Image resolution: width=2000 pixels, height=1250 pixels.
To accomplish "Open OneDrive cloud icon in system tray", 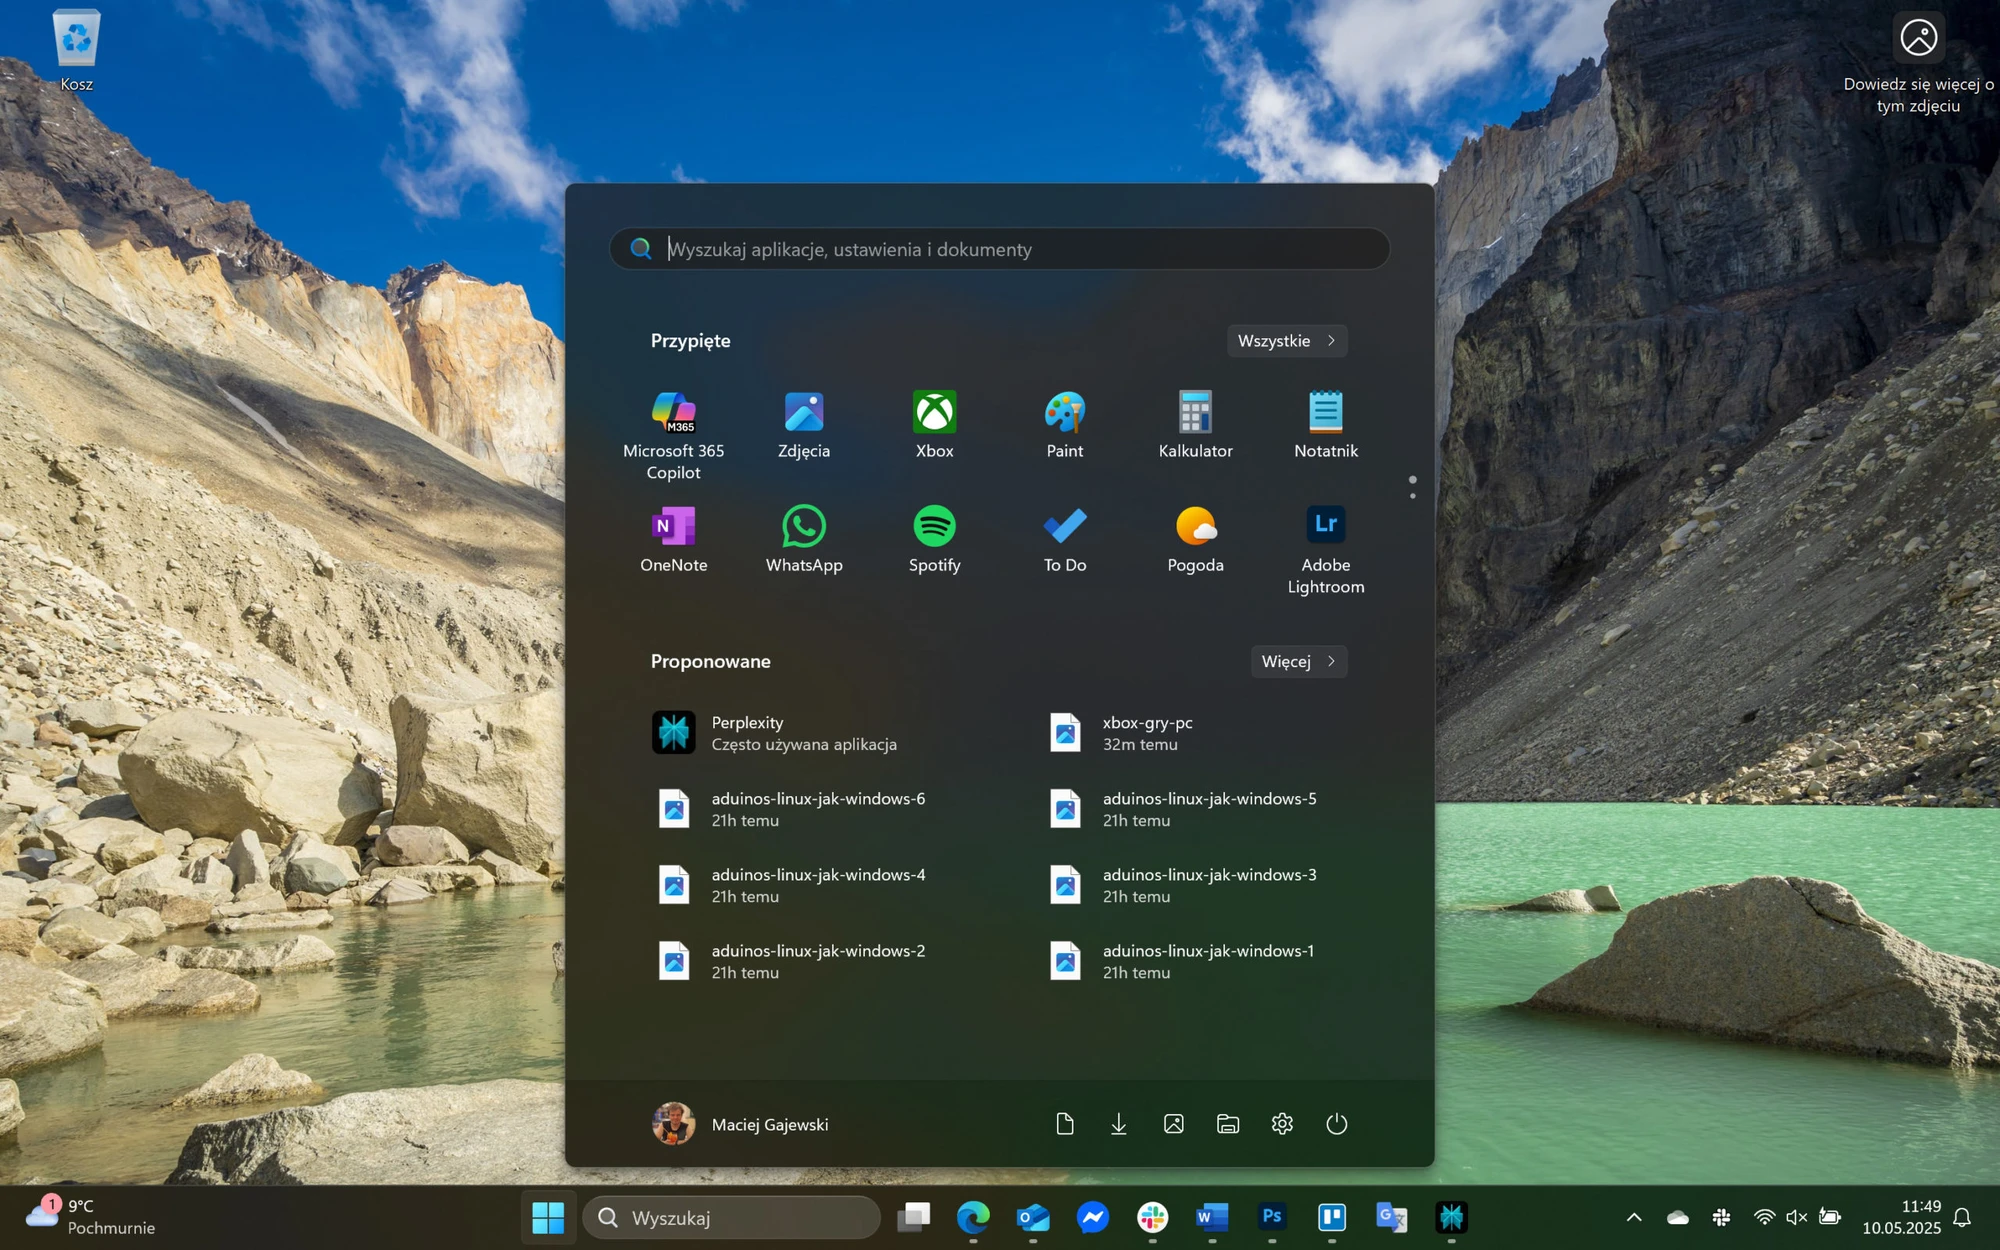I will click(1678, 1217).
